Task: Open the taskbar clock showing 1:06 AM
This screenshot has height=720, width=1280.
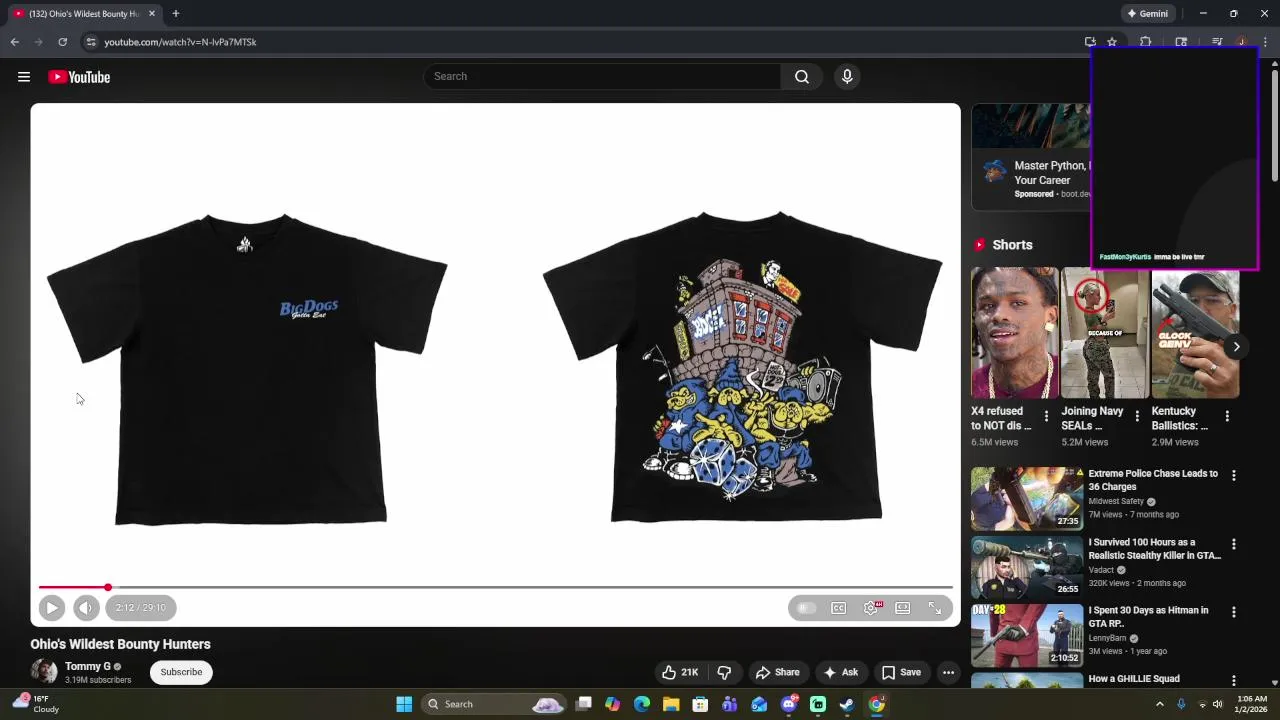Action: (x=1252, y=704)
